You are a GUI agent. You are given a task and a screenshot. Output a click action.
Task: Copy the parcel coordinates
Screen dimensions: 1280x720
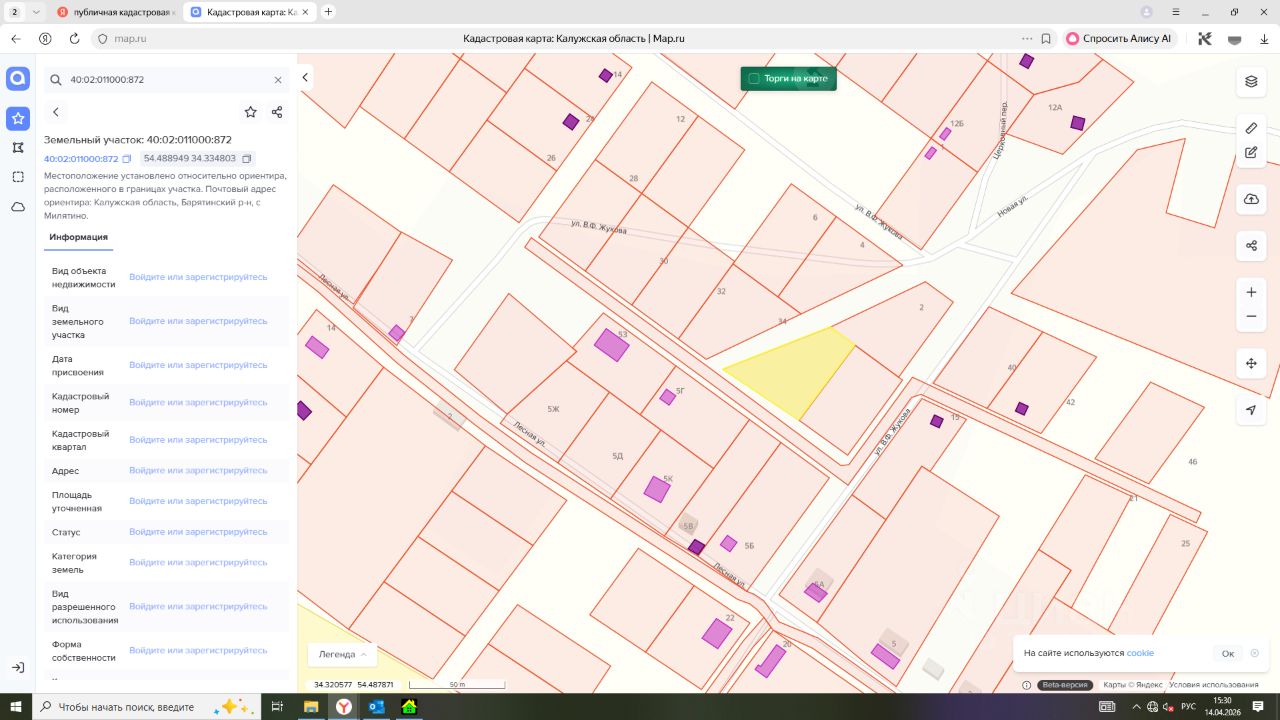click(x=248, y=158)
